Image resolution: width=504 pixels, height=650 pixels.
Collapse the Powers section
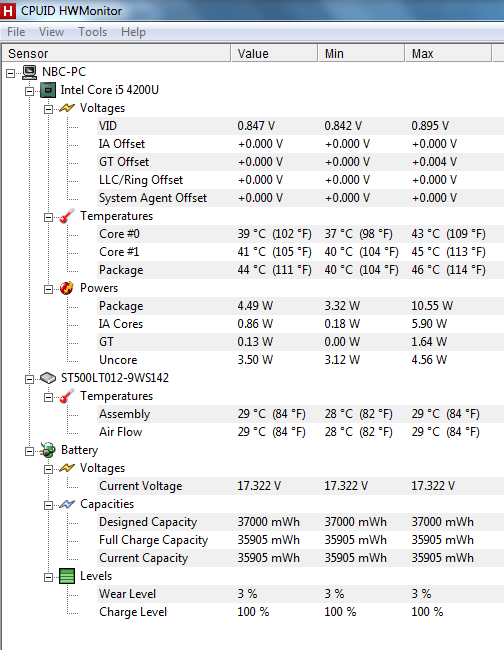[x=48, y=289]
